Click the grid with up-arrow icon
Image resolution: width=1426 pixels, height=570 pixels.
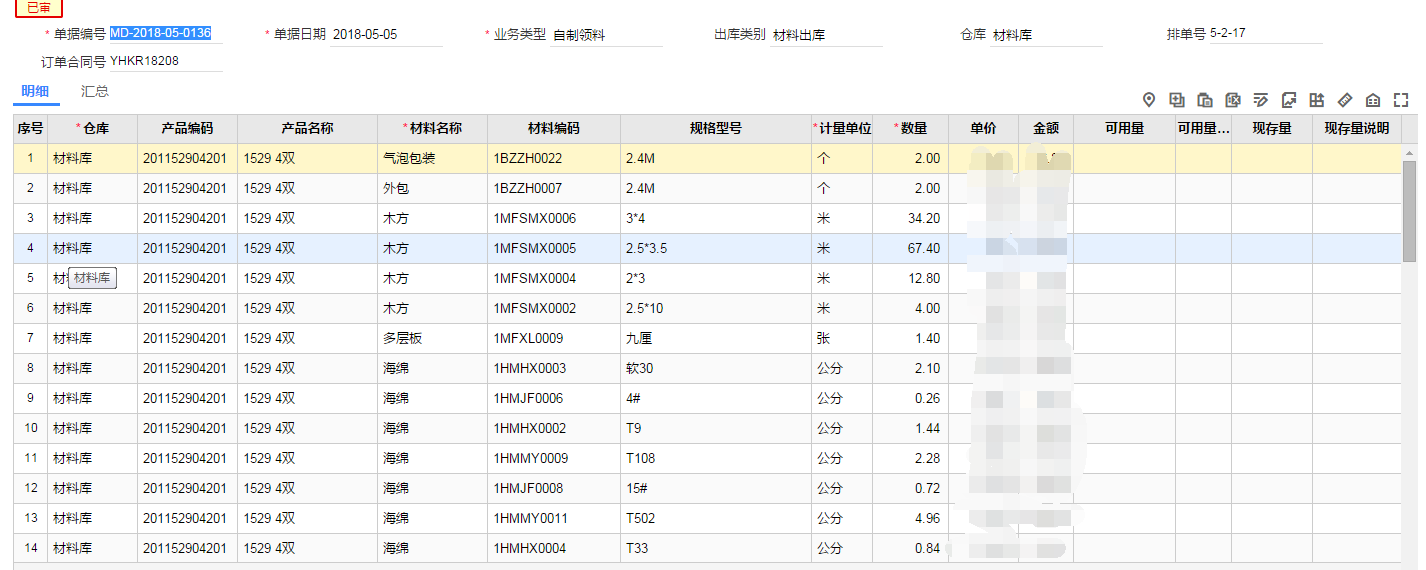tap(1317, 100)
